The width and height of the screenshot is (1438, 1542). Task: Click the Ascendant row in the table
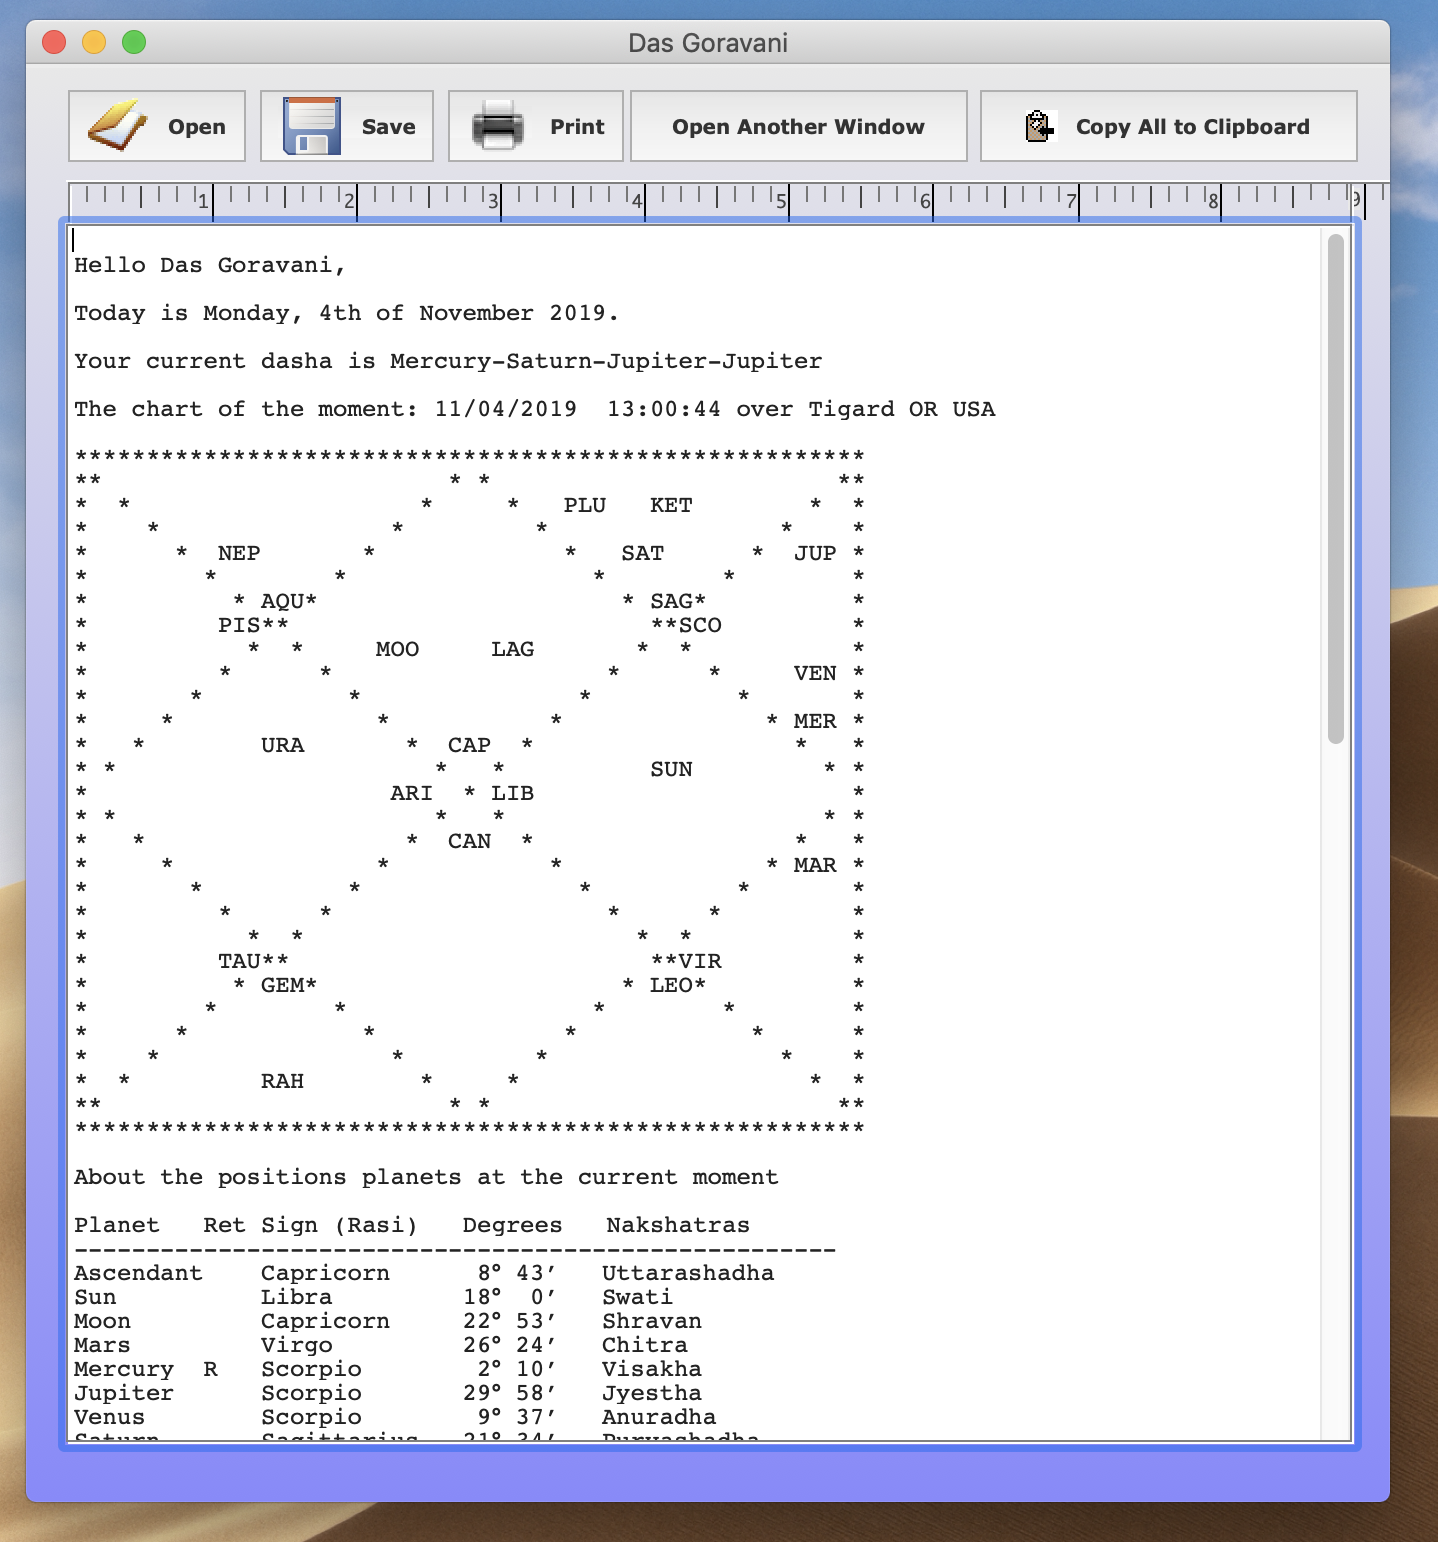[138, 1273]
